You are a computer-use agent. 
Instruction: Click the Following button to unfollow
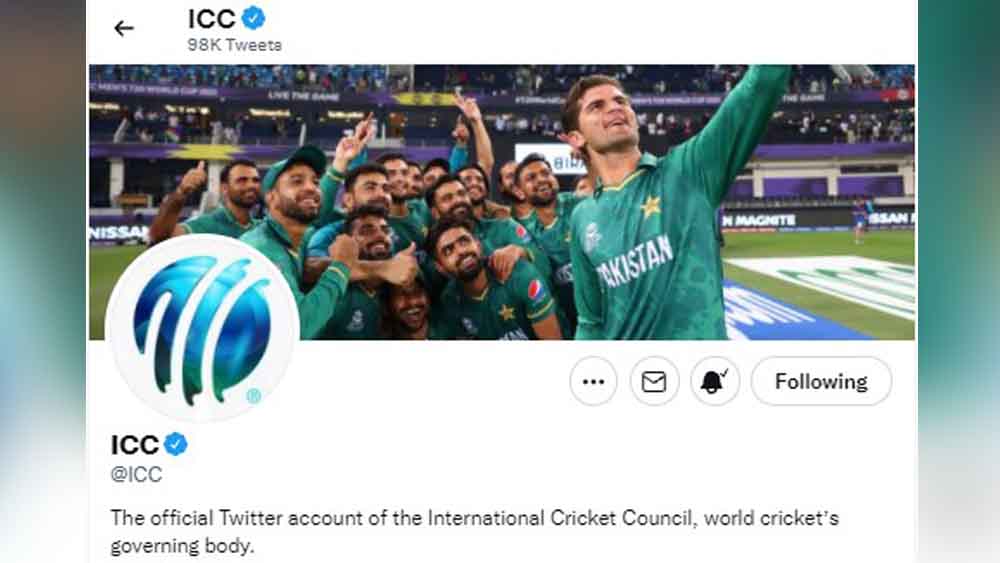tap(821, 382)
